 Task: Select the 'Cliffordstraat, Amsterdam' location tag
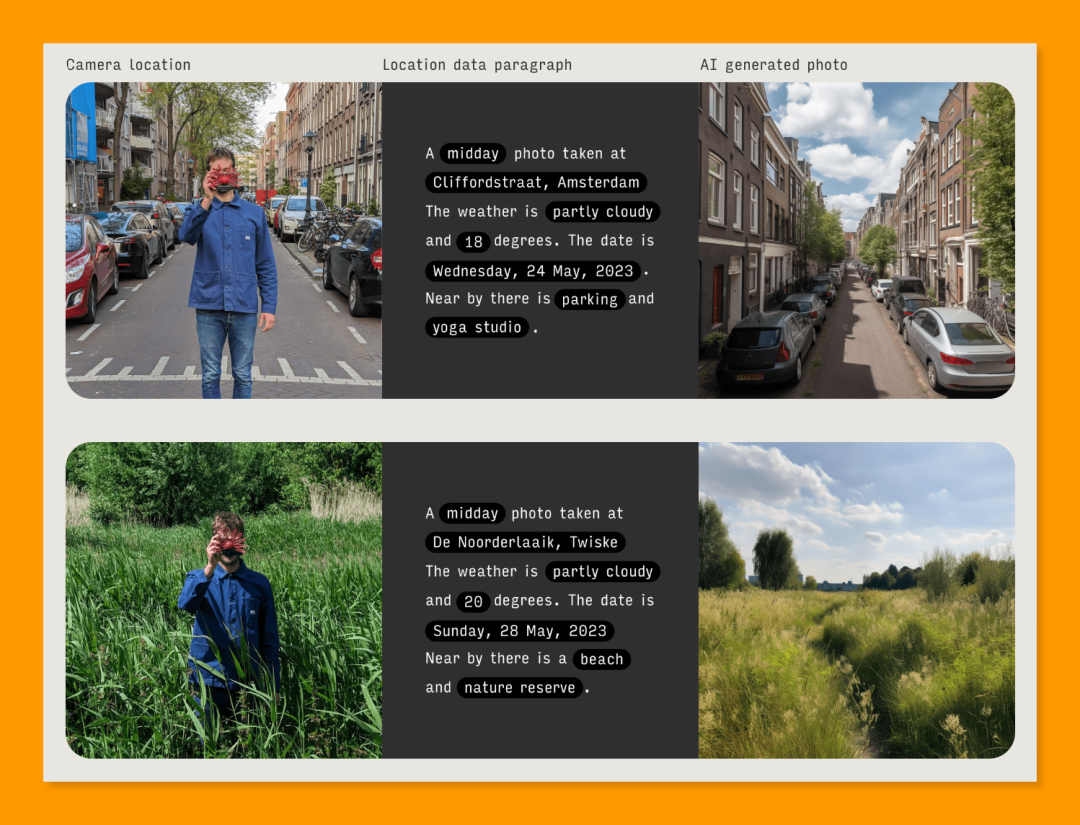(536, 182)
